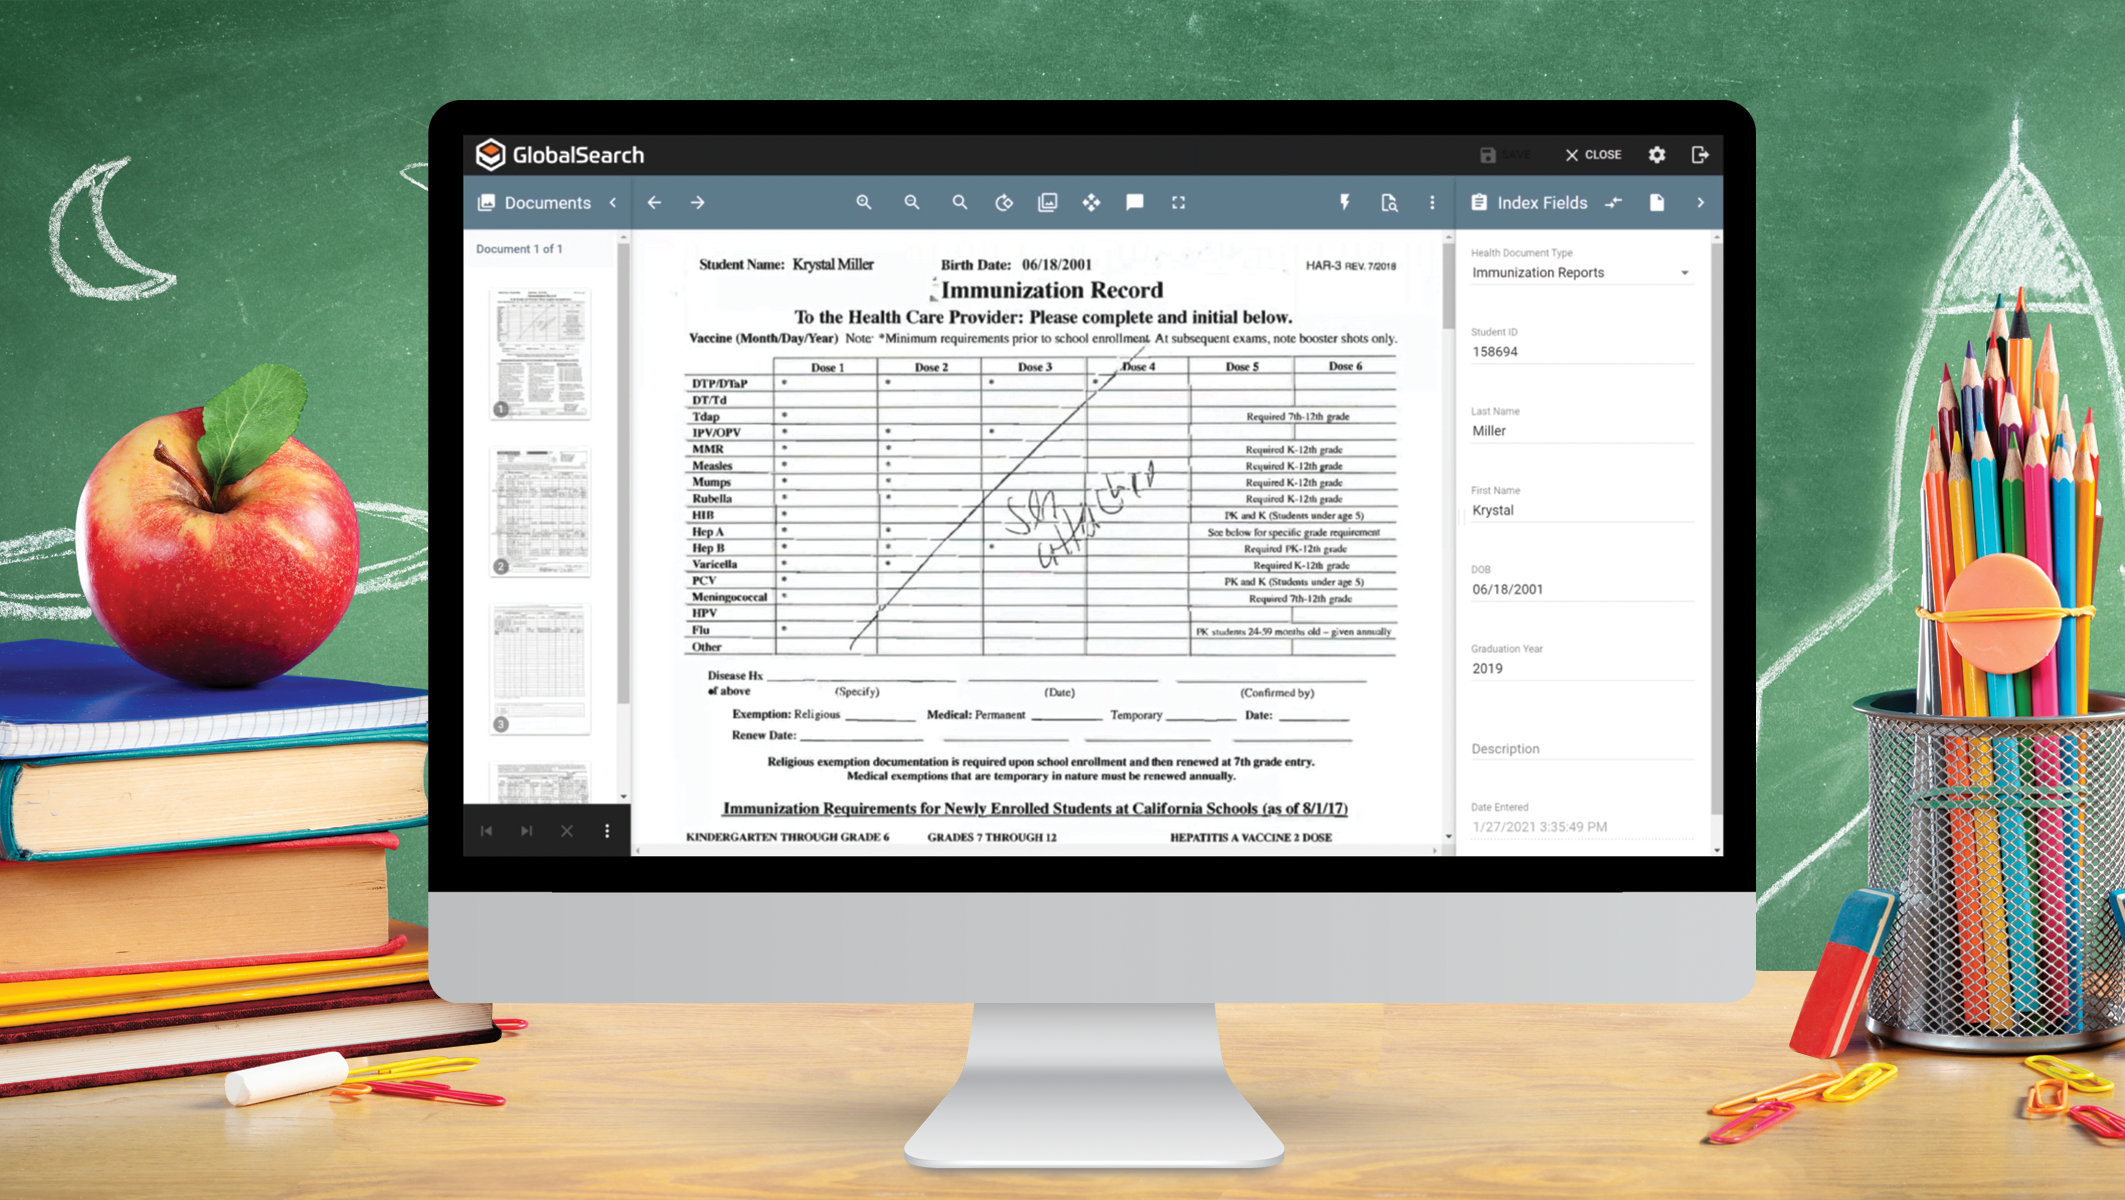
Task: Collapse Index Fields panel chevron
Action: pos(1700,203)
